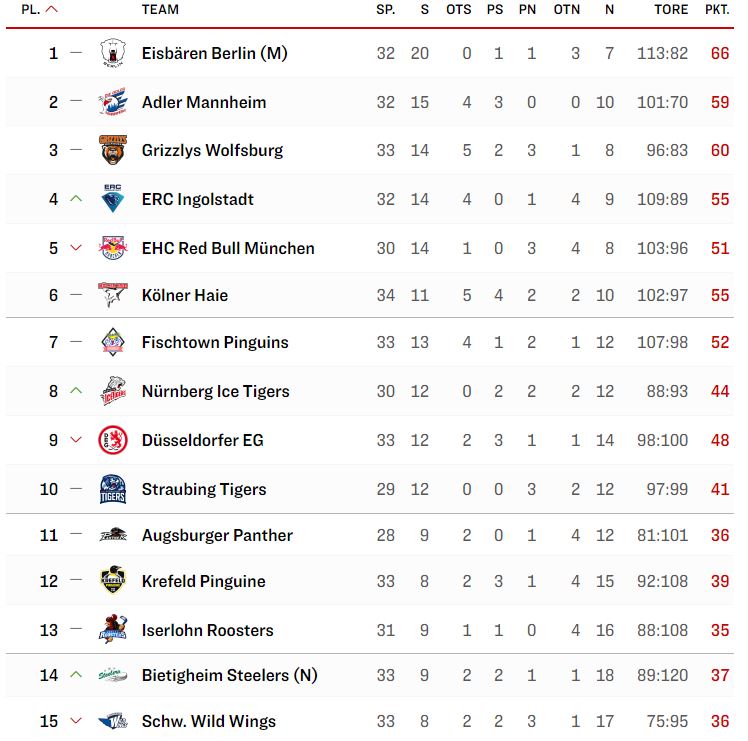Click the TEAM column header

(160, 10)
